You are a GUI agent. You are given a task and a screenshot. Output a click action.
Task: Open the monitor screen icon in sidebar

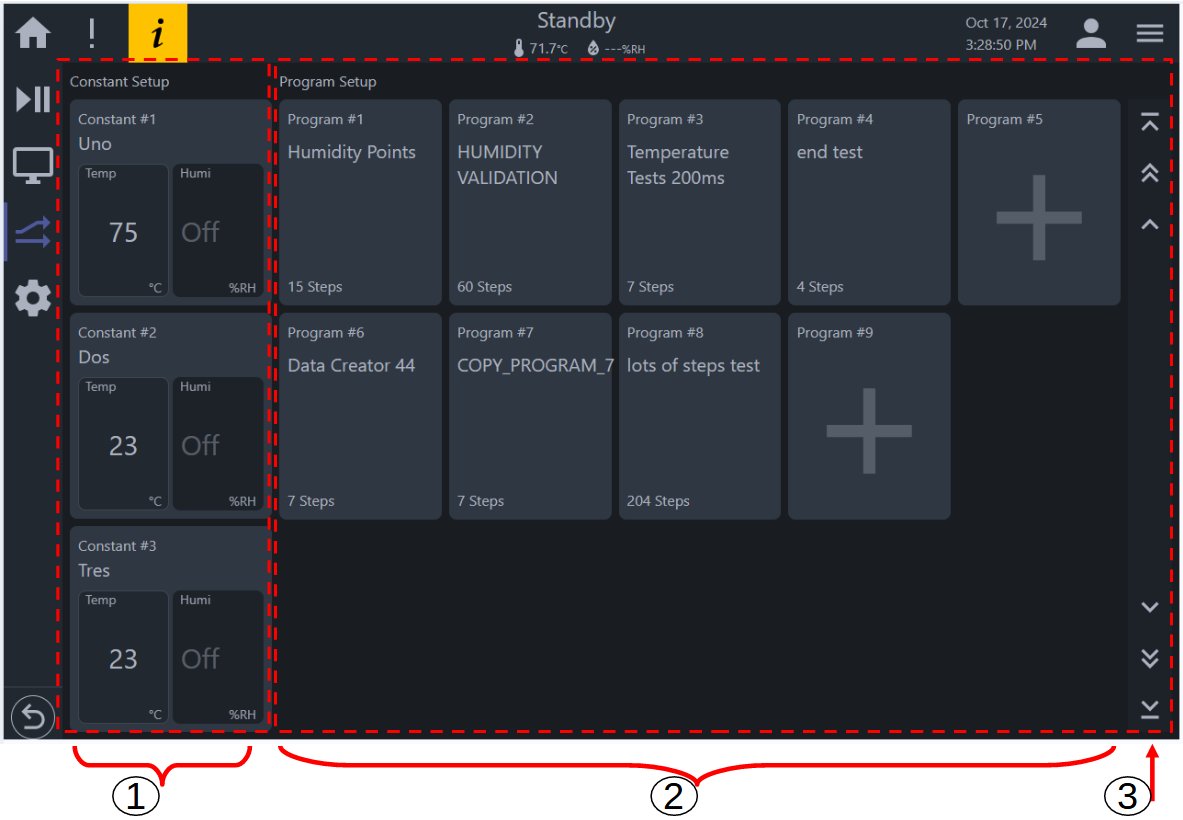pos(33,165)
